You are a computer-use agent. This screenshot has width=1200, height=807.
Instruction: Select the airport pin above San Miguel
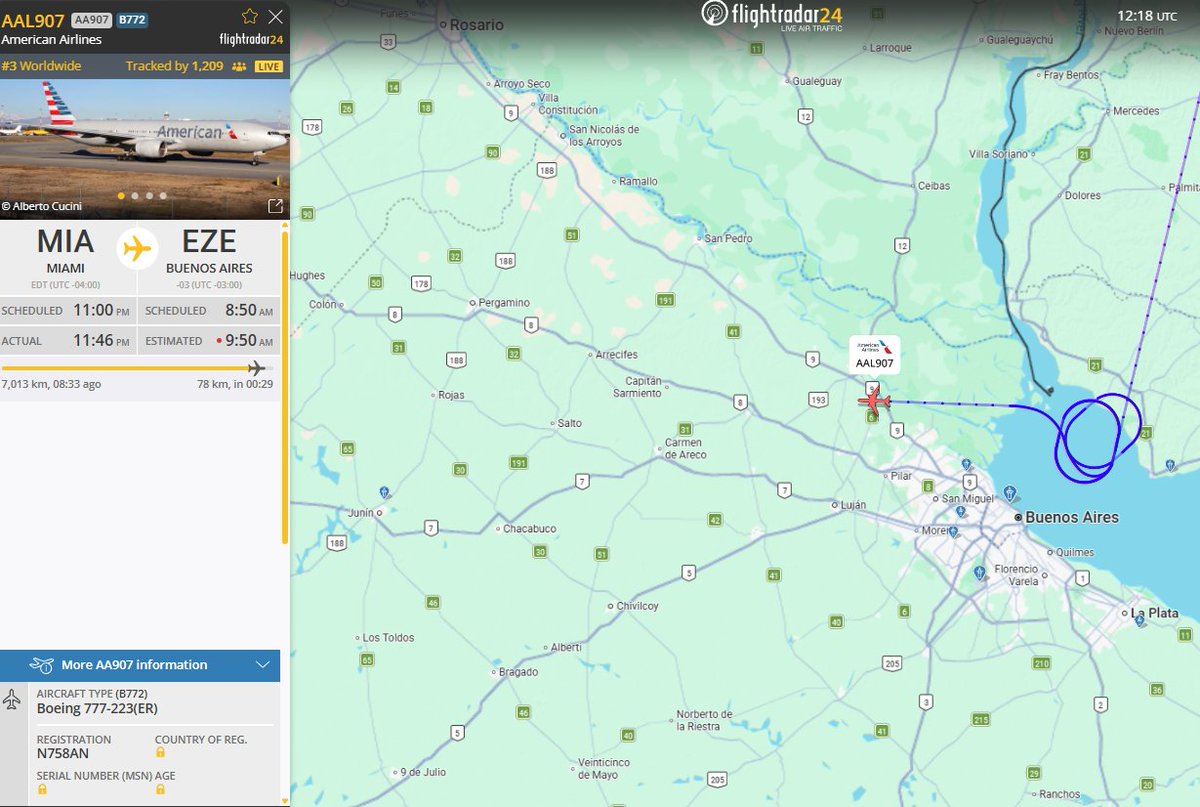[966, 465]
